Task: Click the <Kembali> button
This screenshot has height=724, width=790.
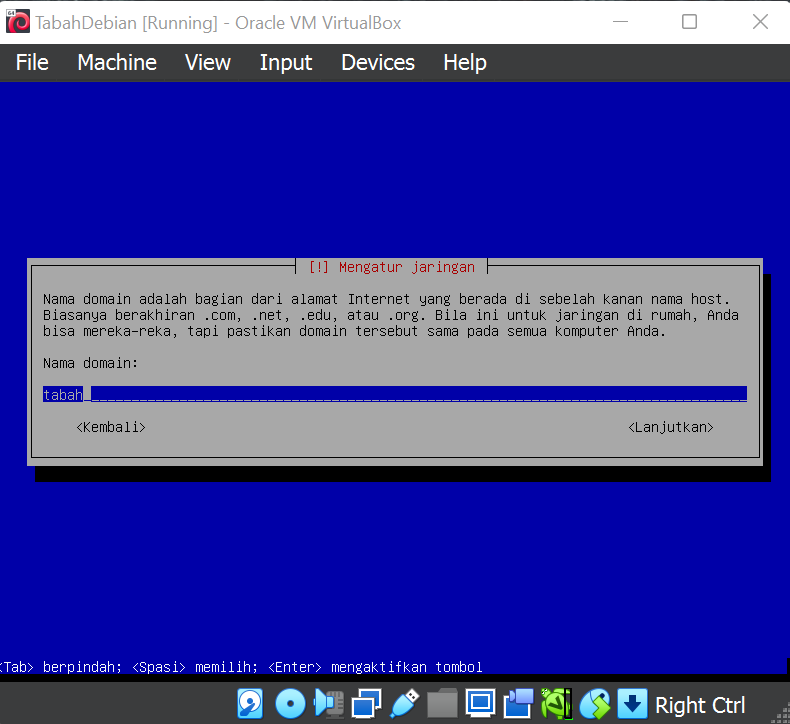Action: coord(111,427)
